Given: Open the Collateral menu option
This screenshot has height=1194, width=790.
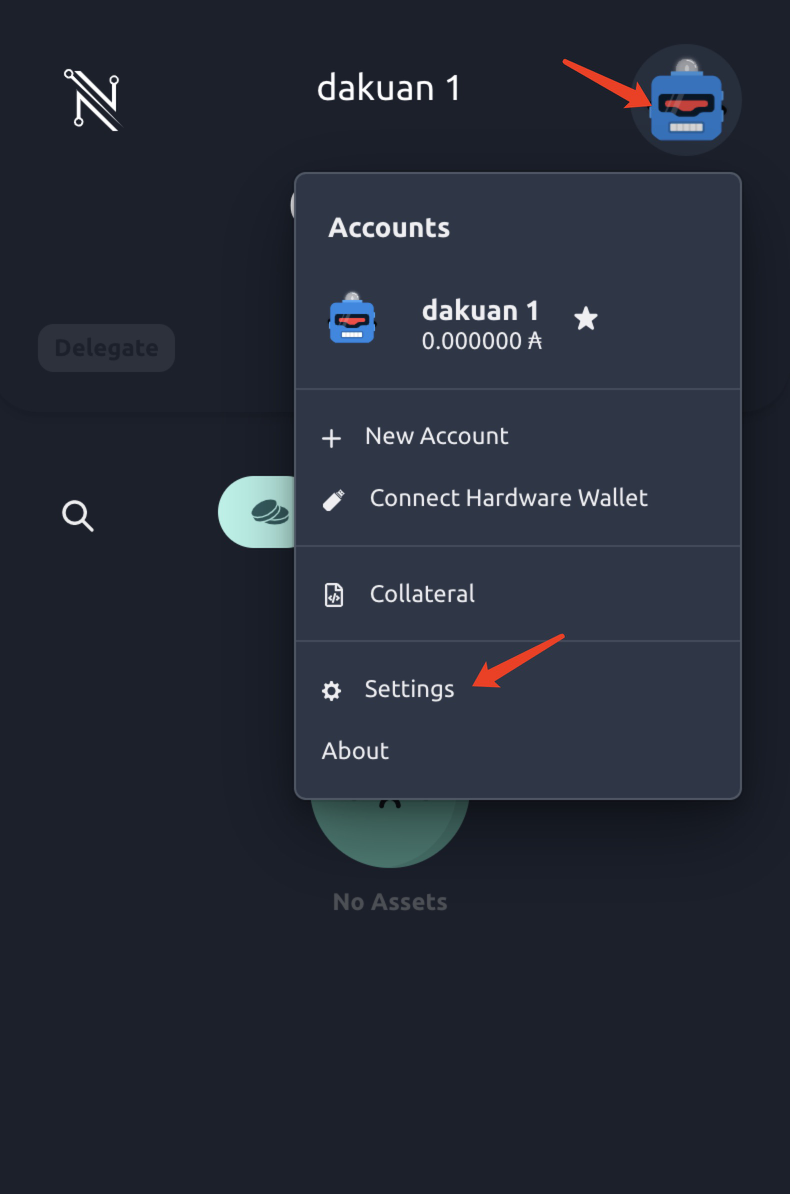Looking at the screenshot, I should [x=422, y=594].
